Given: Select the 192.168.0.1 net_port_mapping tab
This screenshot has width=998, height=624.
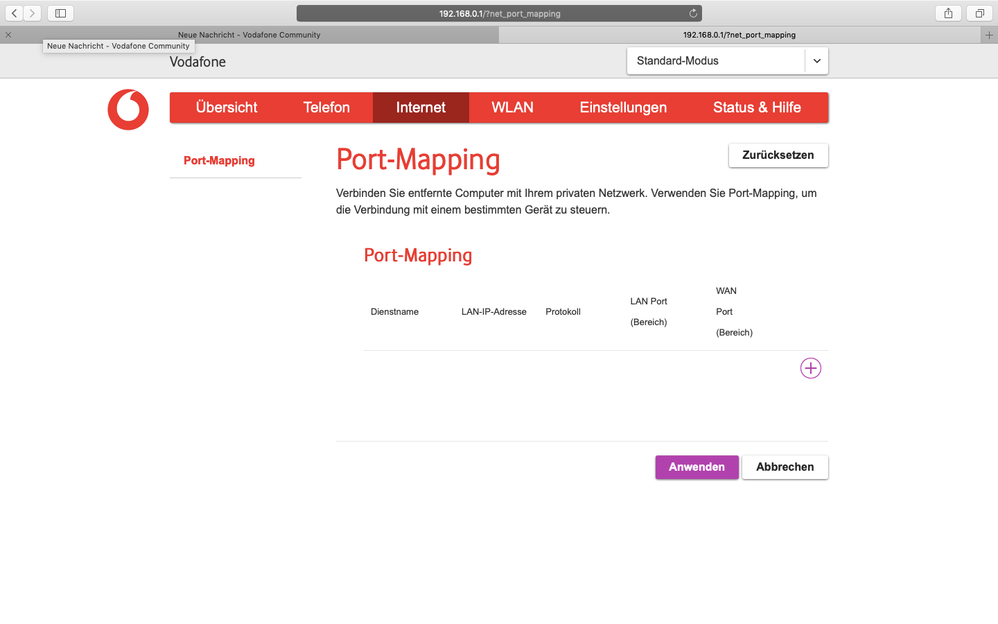Looking at the screenshot, I should click(x=740, y=35).
